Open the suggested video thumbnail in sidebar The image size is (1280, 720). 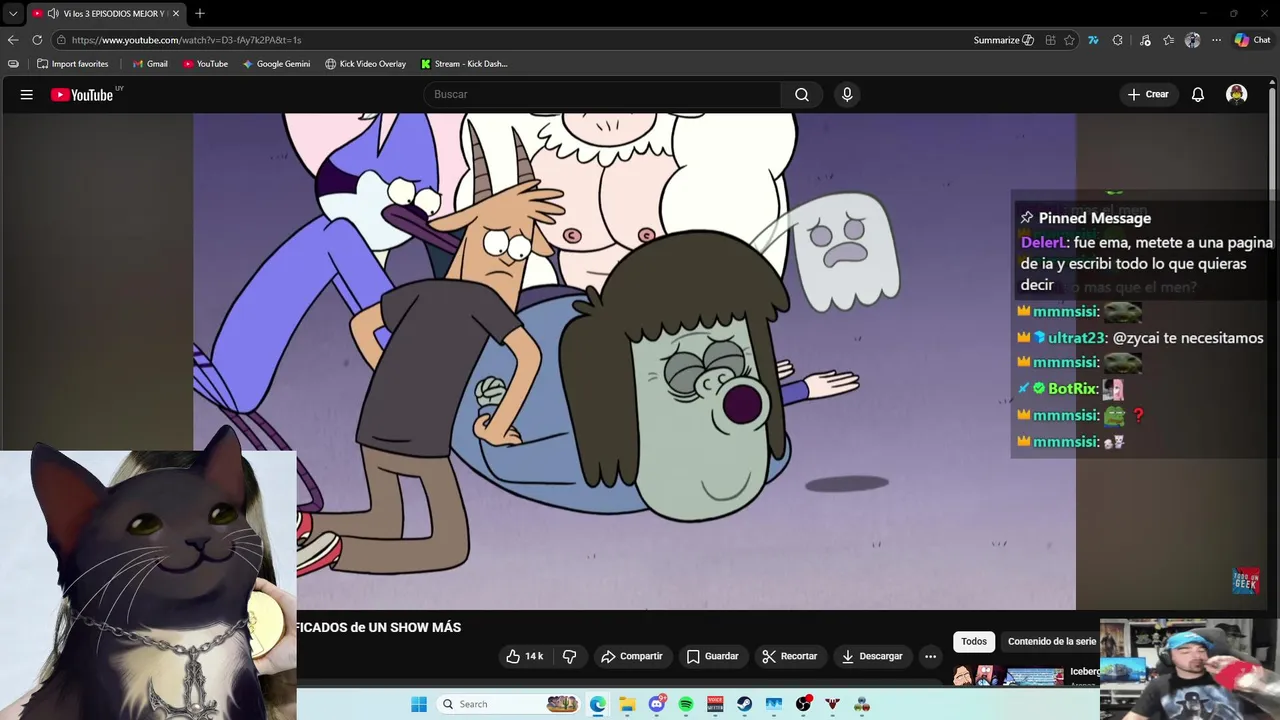(x=1008, y=676)
